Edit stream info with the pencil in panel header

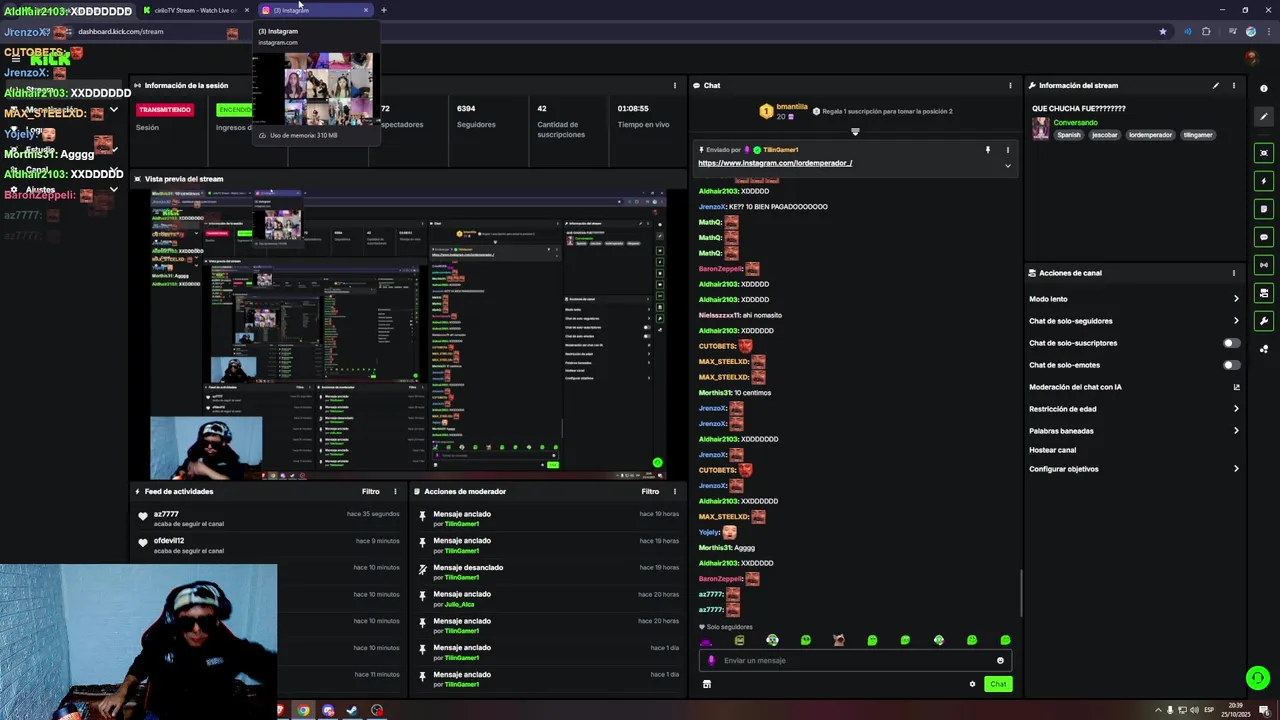click(1216, 85)
